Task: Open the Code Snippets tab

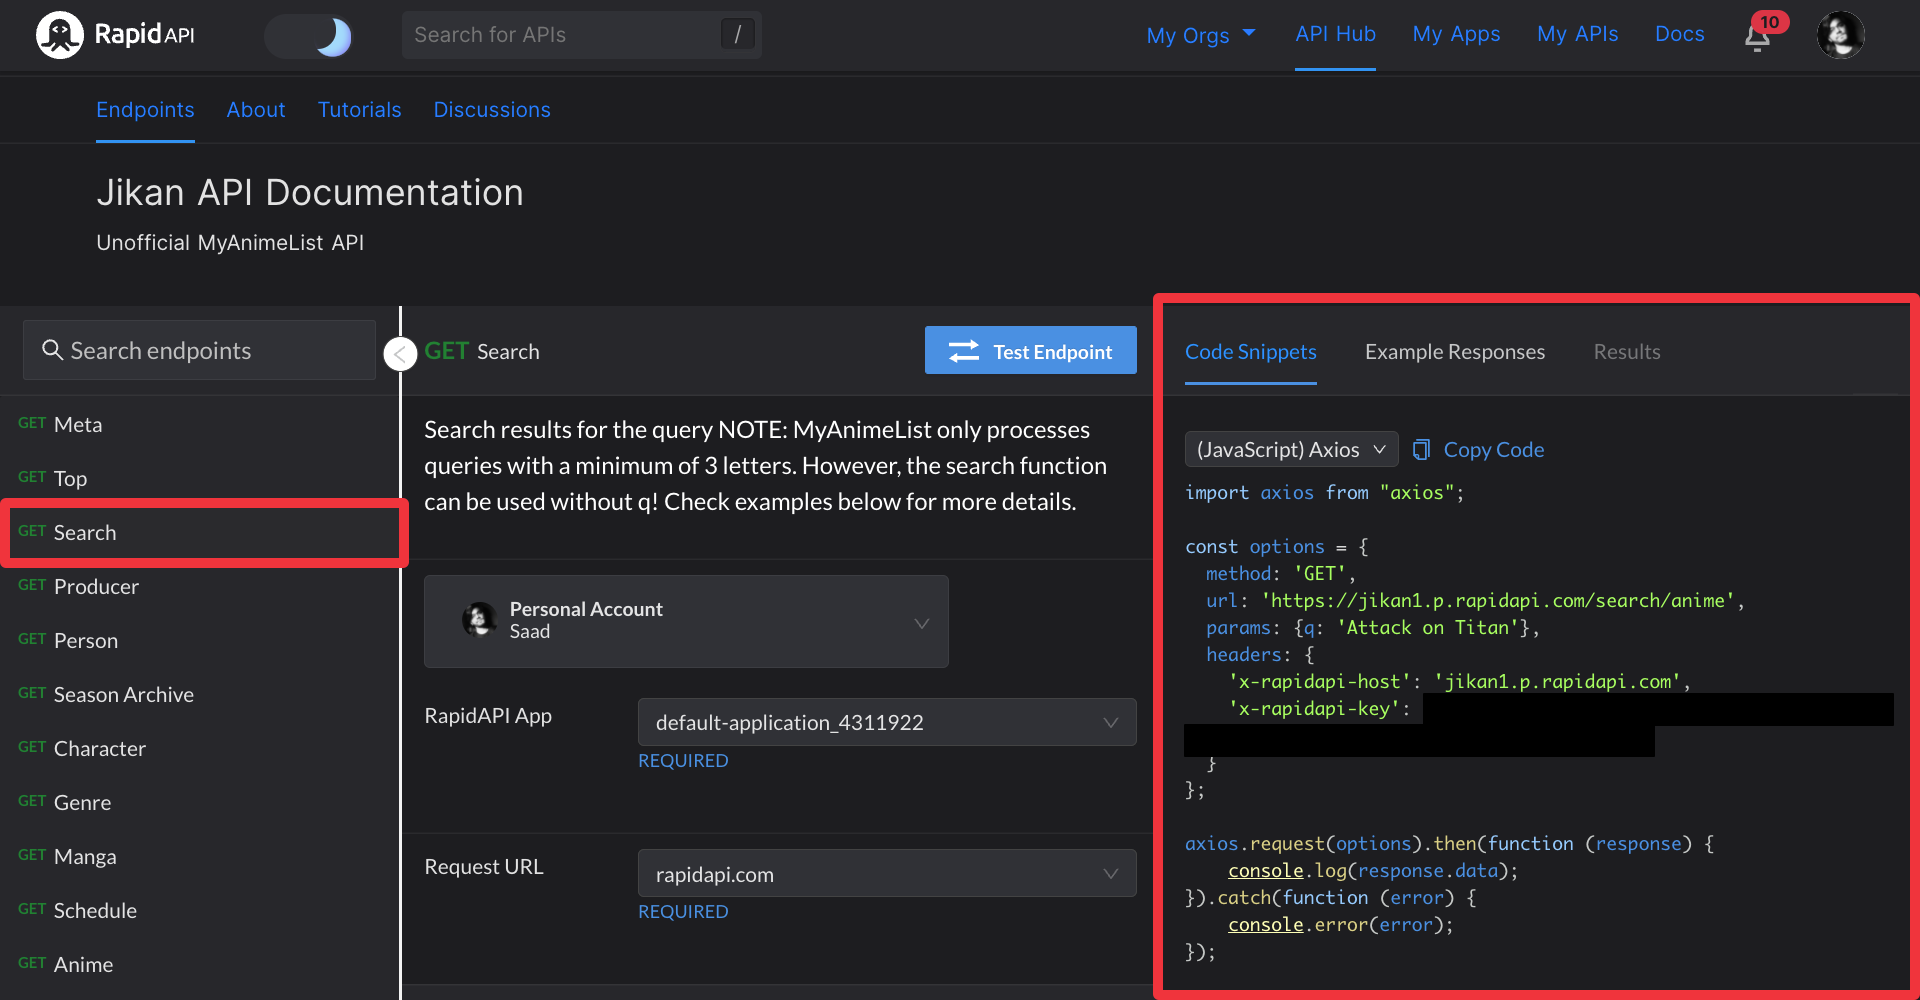Action: [x=1250, y=352]
